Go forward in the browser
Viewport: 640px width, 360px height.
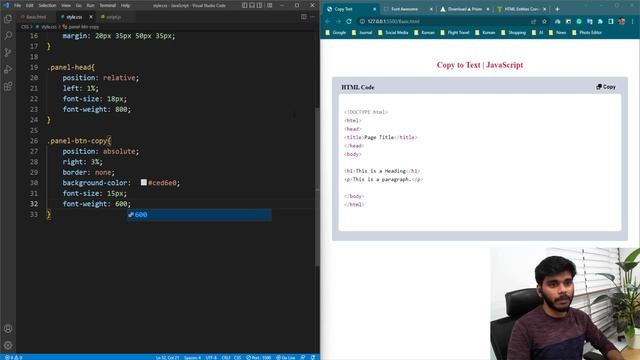click(338, 21)
